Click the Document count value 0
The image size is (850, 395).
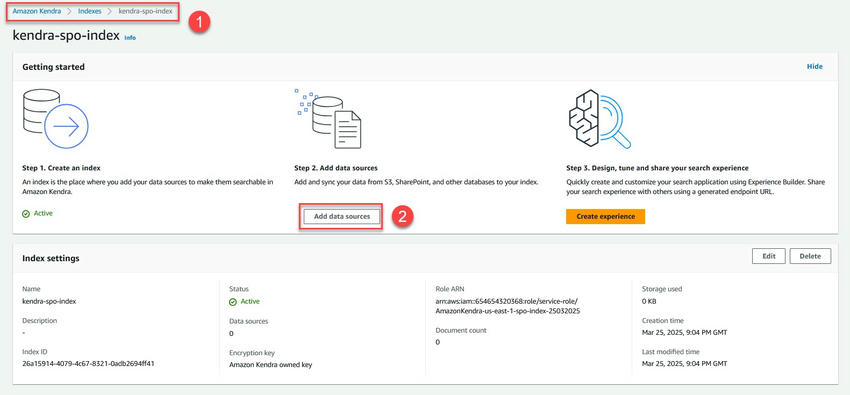click(438, 342)
